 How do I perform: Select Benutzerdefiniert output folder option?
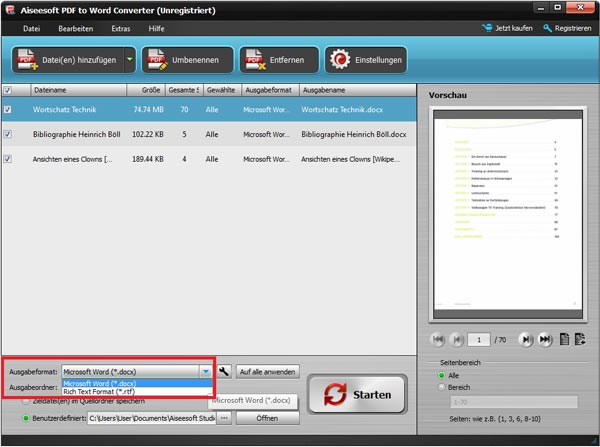[x=25, y=417]
